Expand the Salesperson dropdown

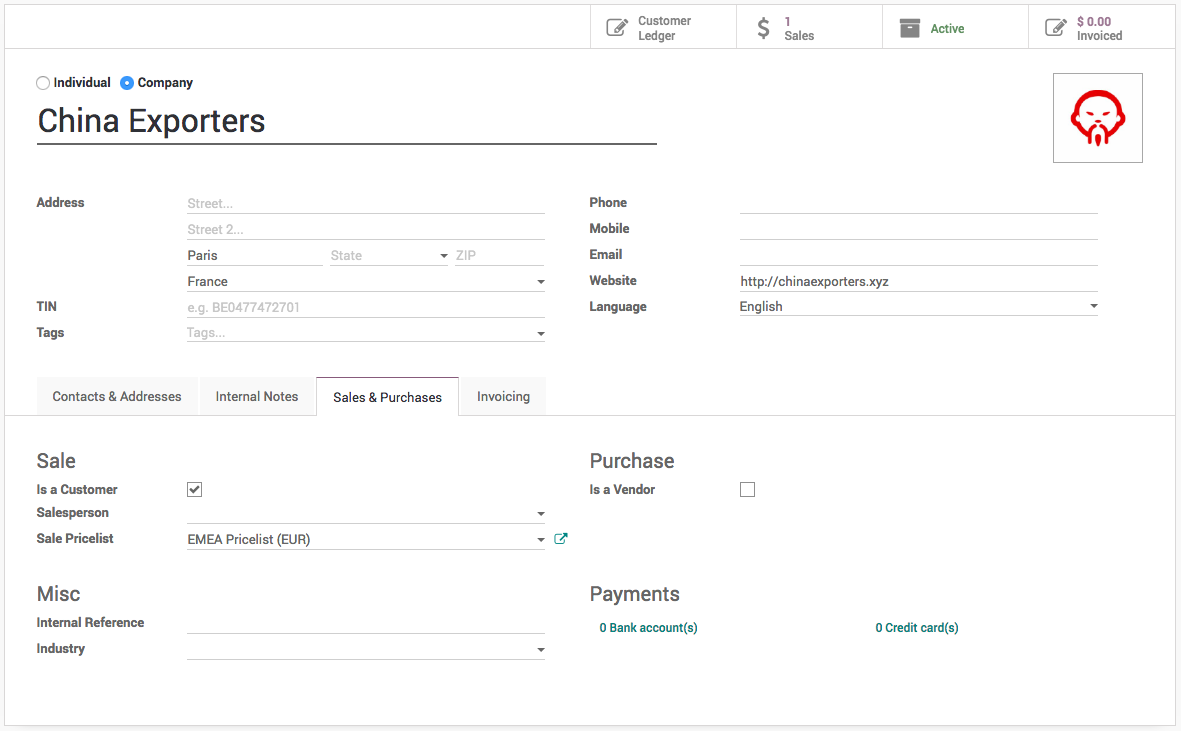pyautogui.click(x=540, y=514)
